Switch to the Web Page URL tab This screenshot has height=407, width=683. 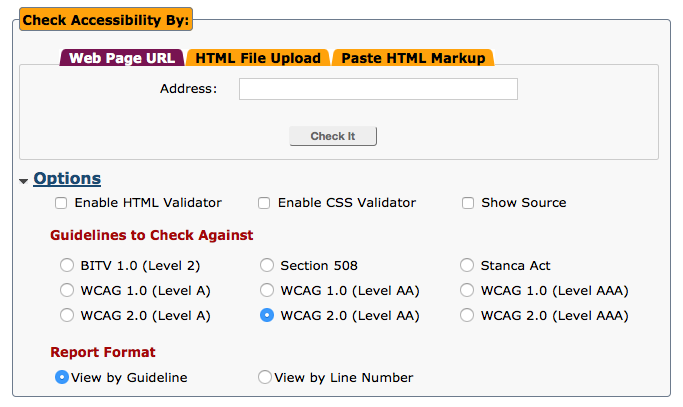[123, 58]
